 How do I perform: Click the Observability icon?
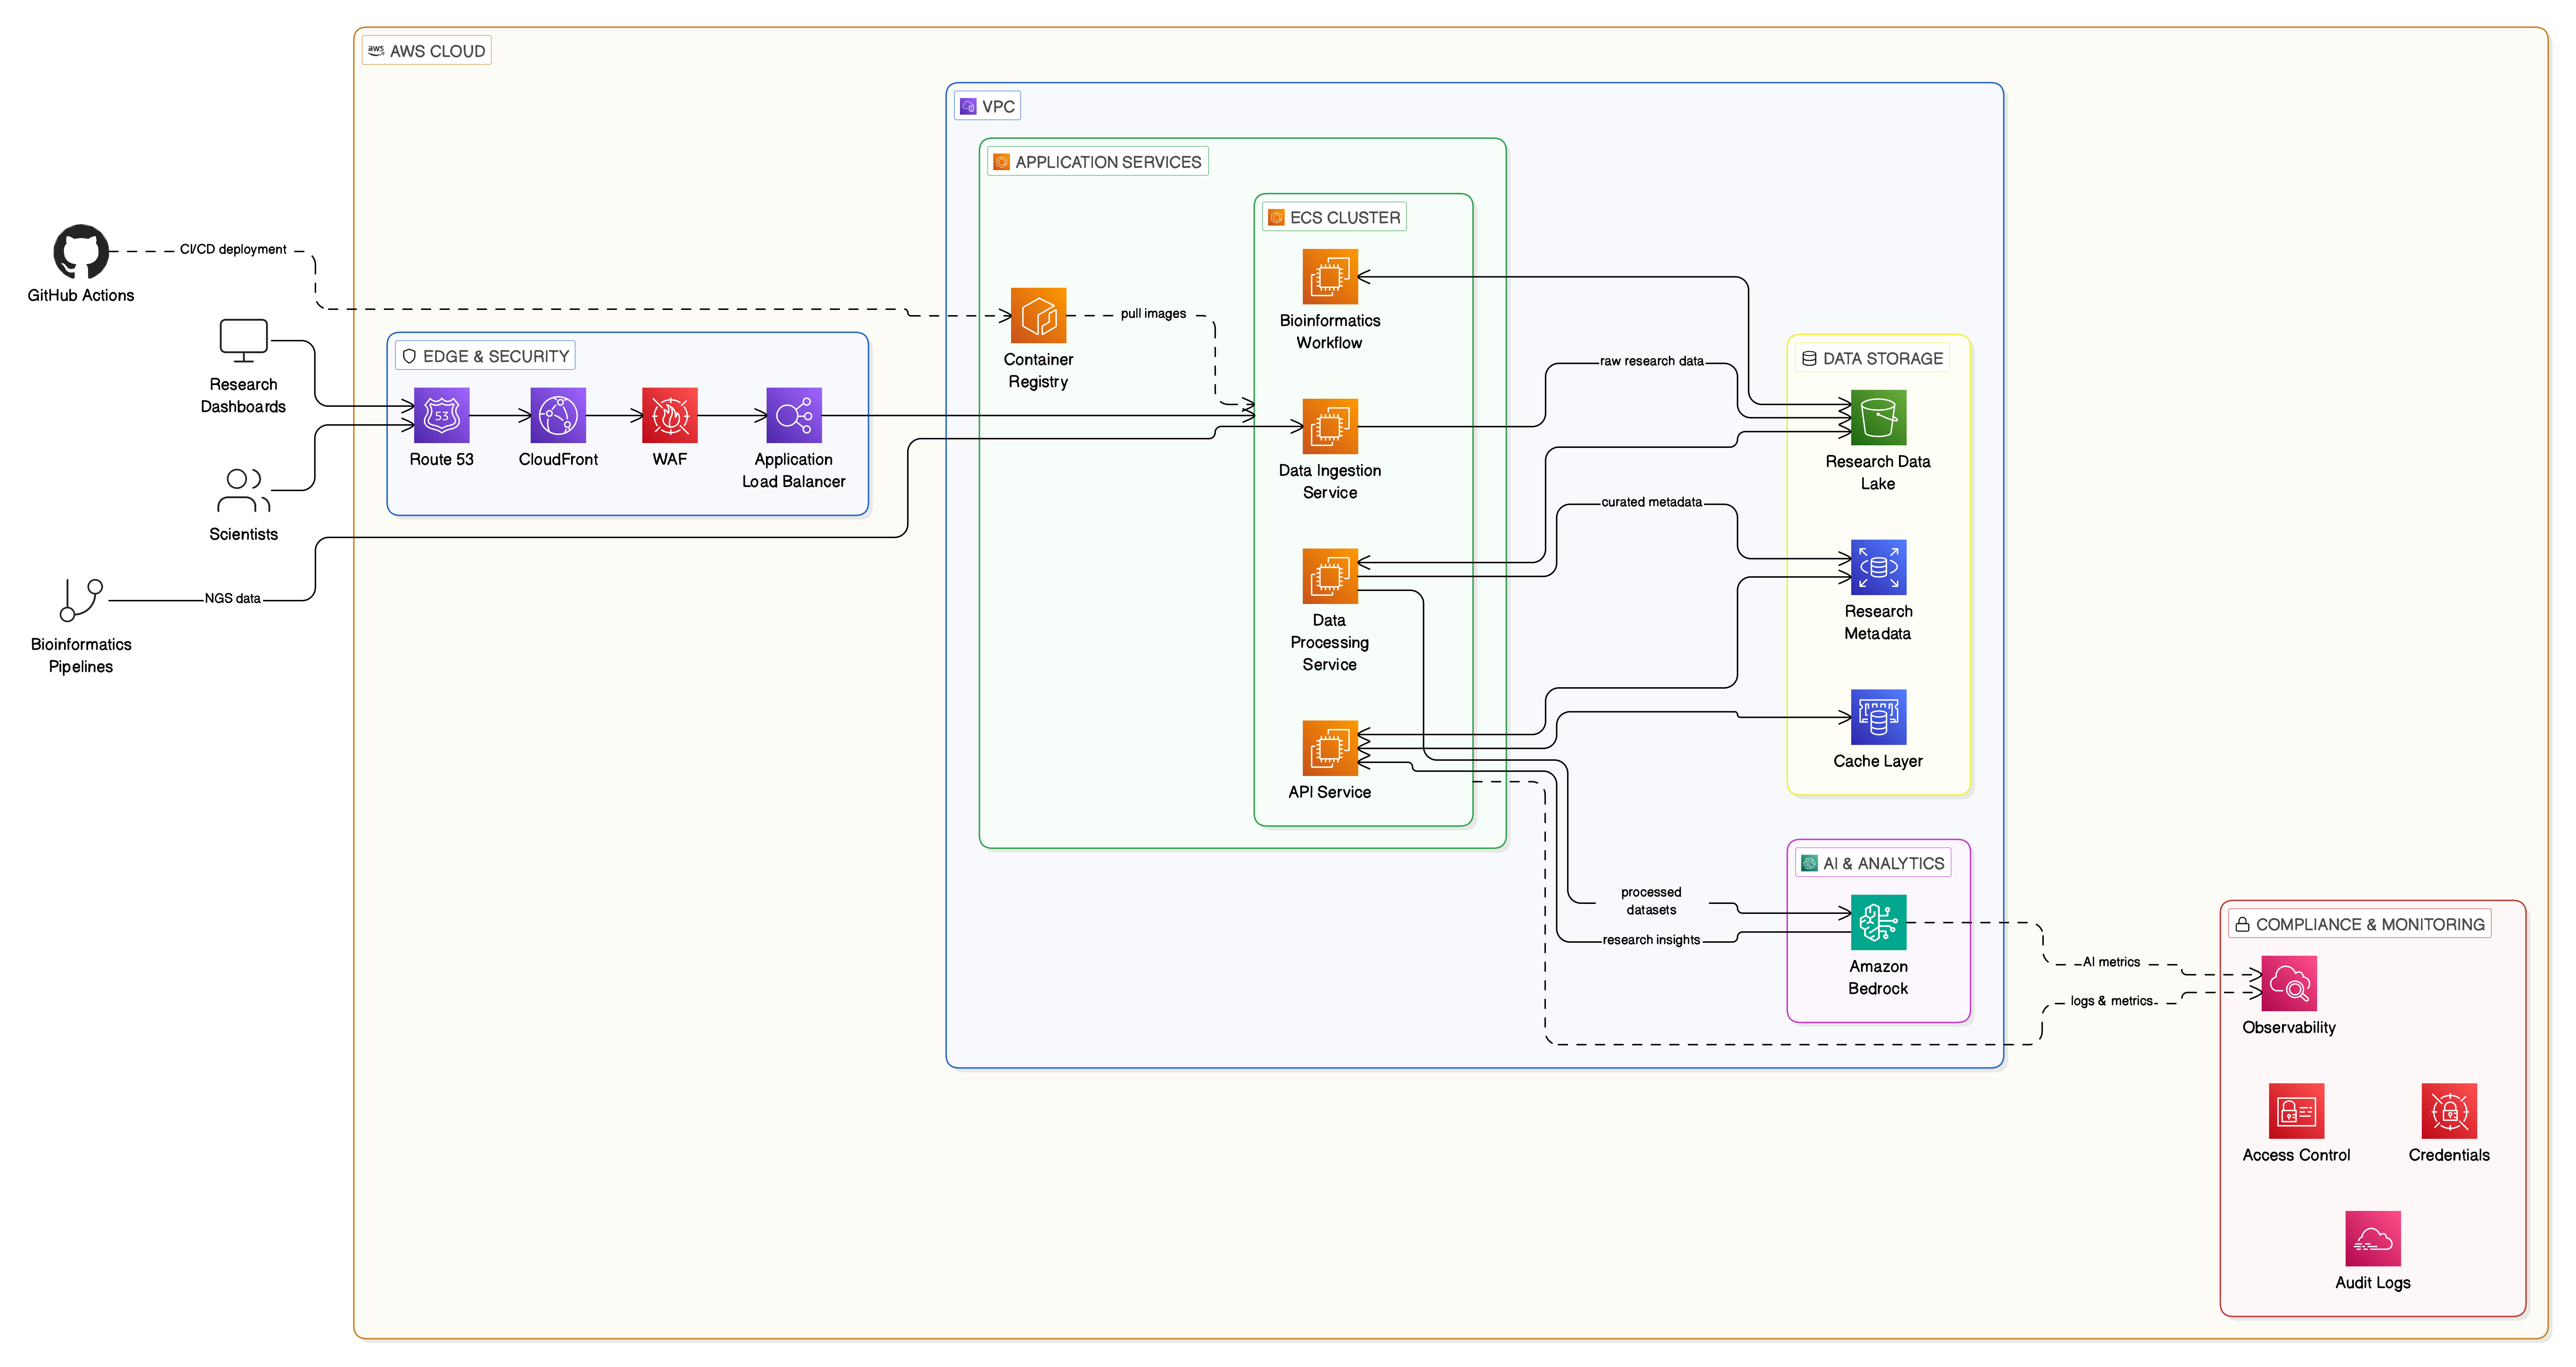pyautogui.click(x=2289, y=983)
